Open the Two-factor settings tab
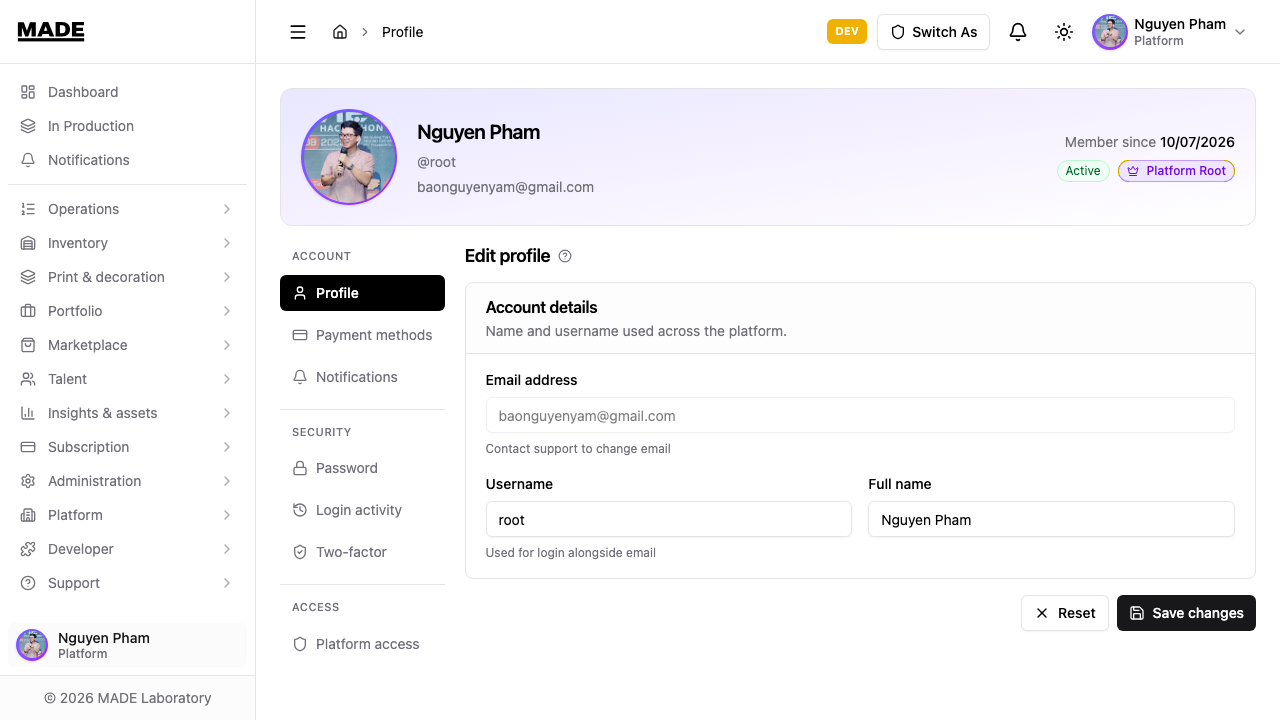This screenshot has height=720, width=1280. pos(362,552)
